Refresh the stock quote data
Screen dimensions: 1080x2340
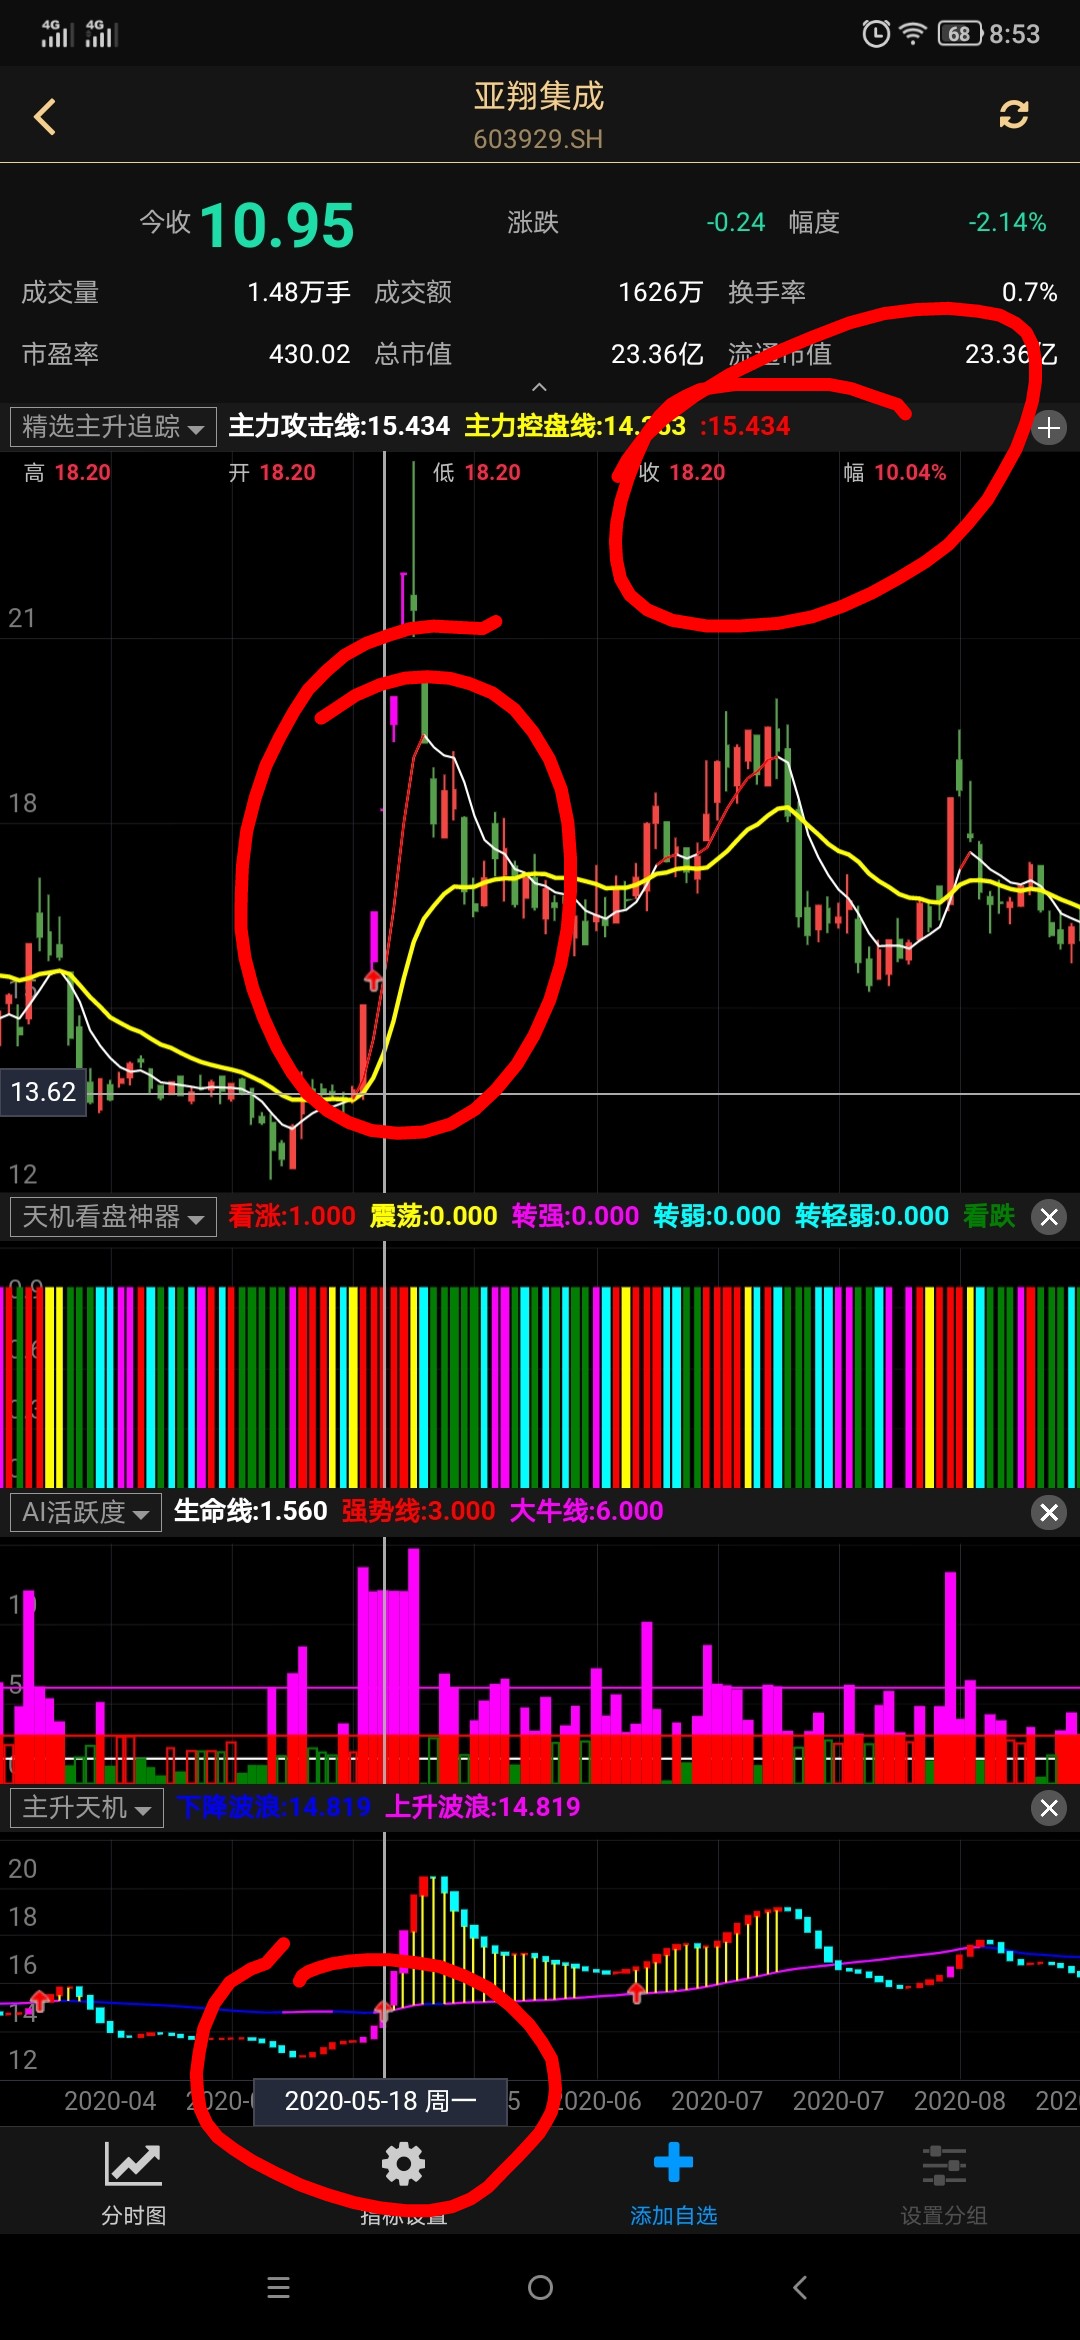click(1013, 115)
